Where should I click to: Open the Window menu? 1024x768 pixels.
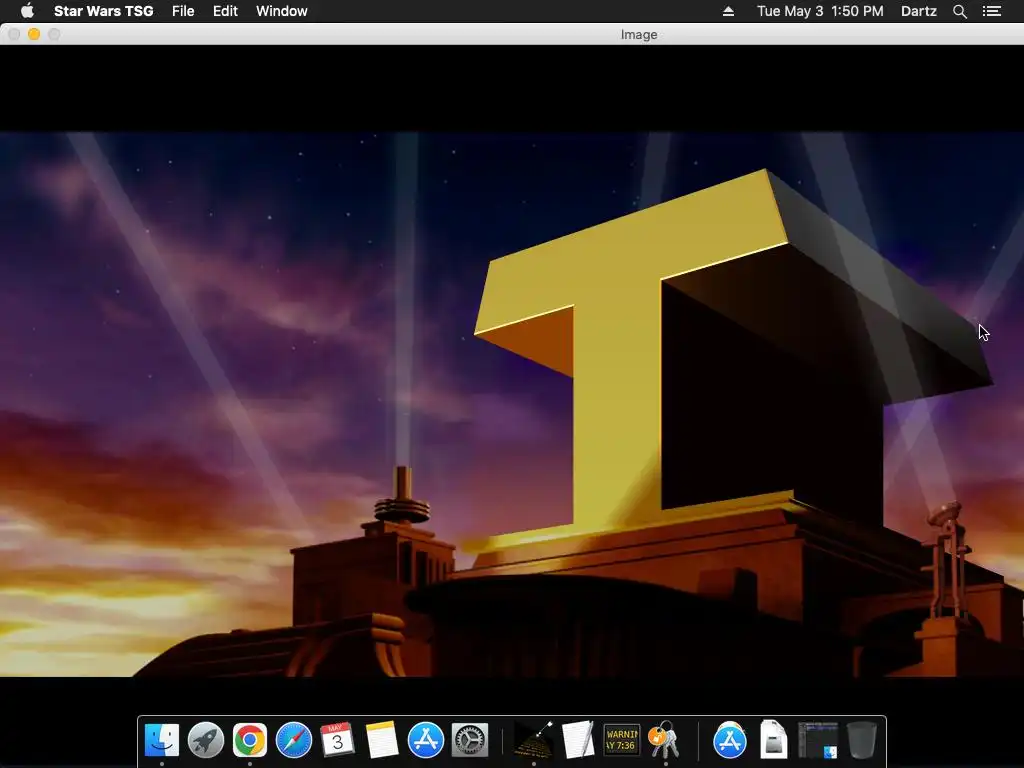[x=281, y=11]
